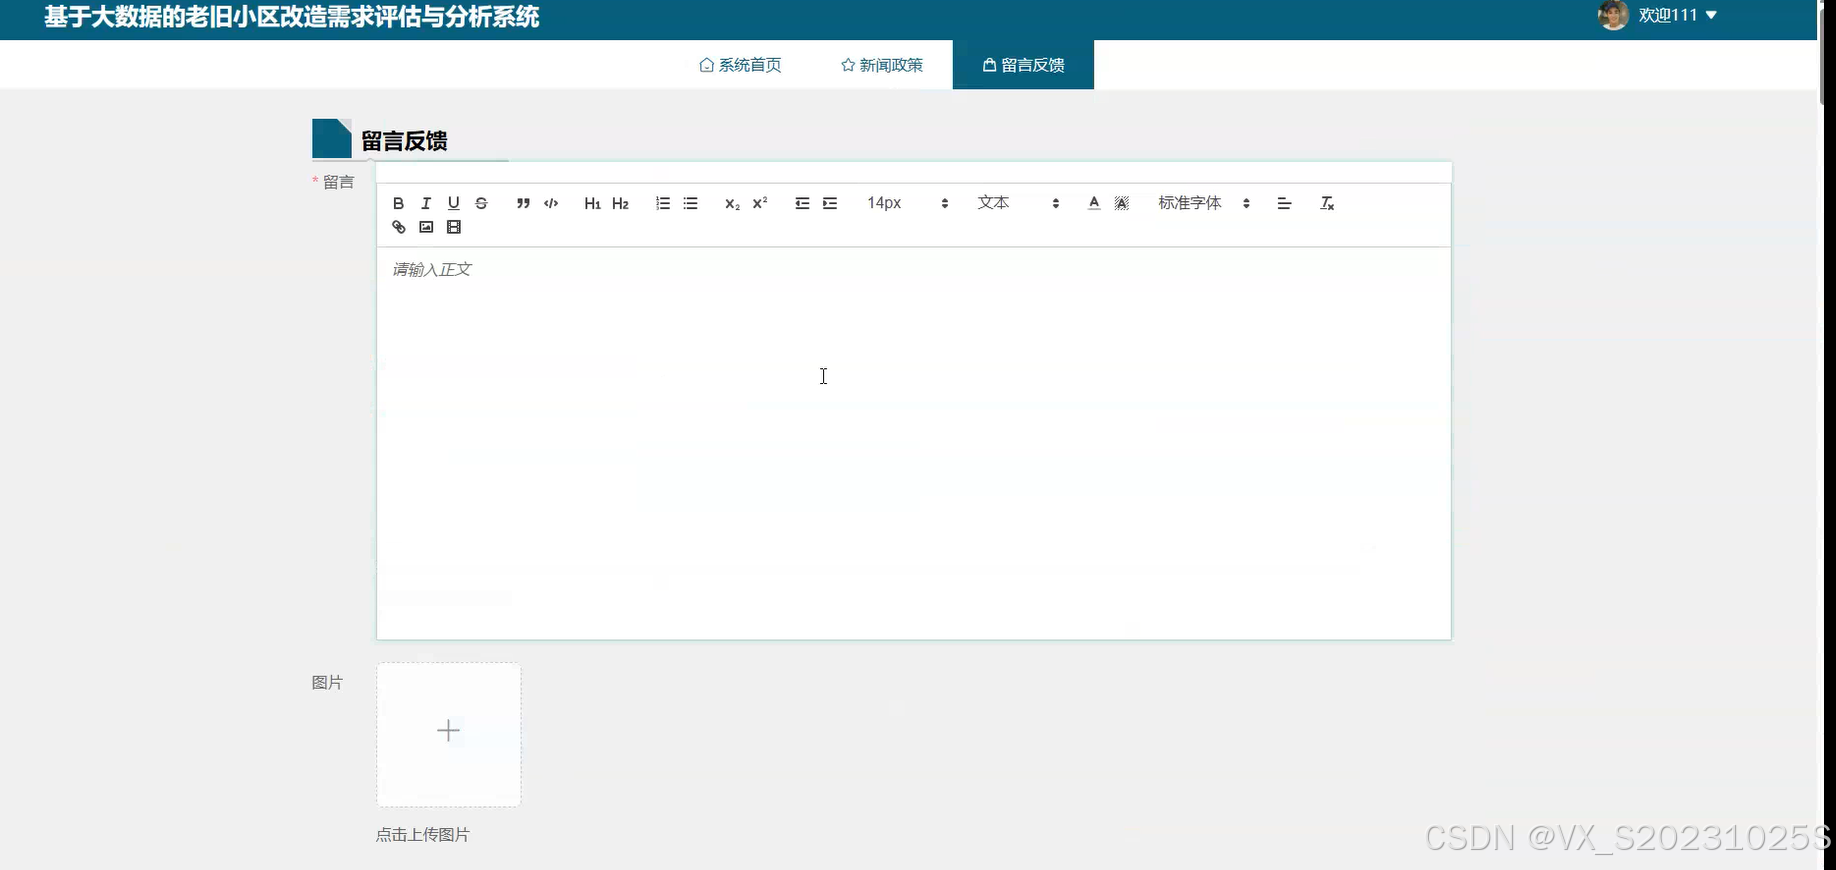Insert a video into the editor

[x=454, y=227]
